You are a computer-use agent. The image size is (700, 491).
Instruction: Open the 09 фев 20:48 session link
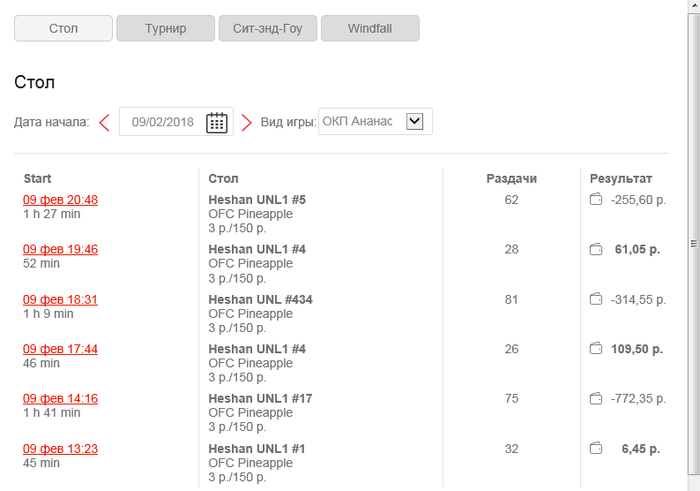pyautogui.click(x=60, y=200)
